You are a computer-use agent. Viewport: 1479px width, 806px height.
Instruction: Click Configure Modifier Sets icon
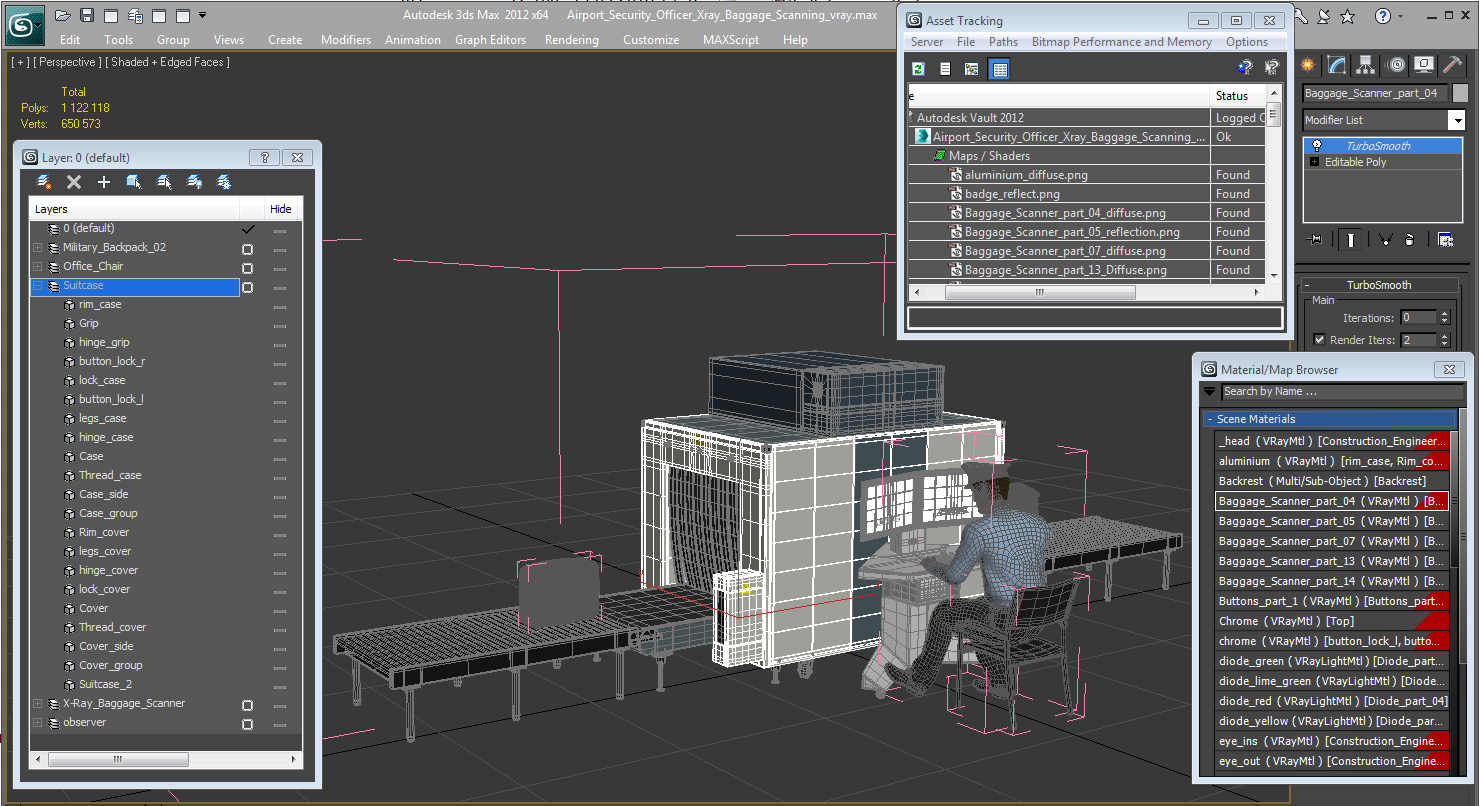[1445, 240]
